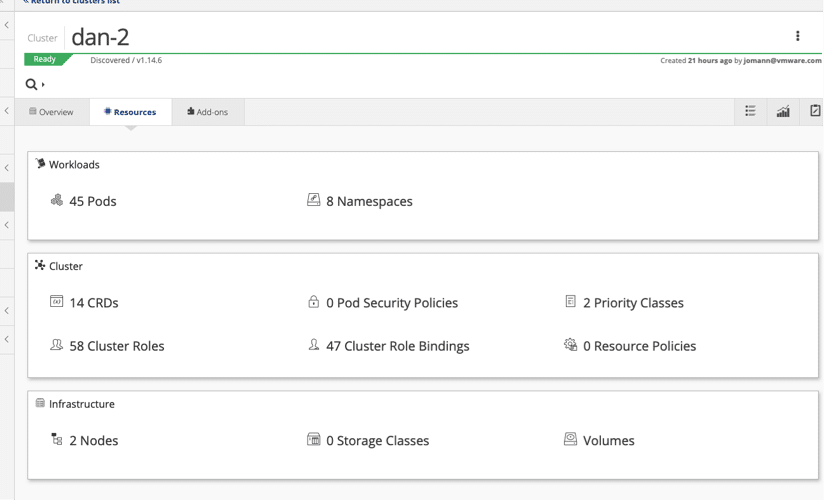This screenshot has height=500, width=824.
Task: Click the Pods icon in Workloads
Action: [x=57, y=201]
